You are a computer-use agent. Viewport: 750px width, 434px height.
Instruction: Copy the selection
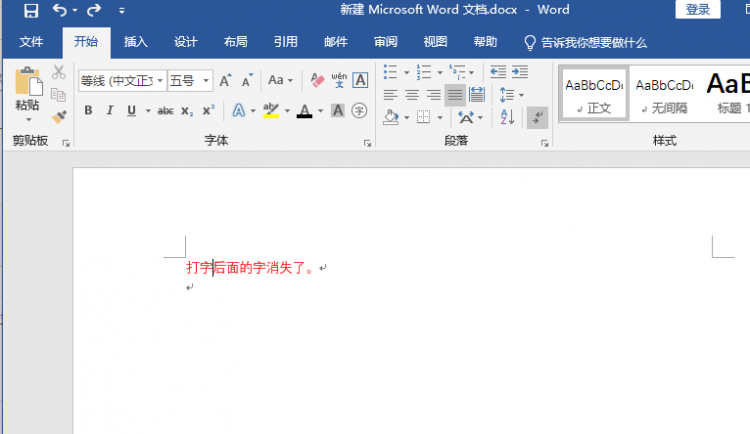58,95
